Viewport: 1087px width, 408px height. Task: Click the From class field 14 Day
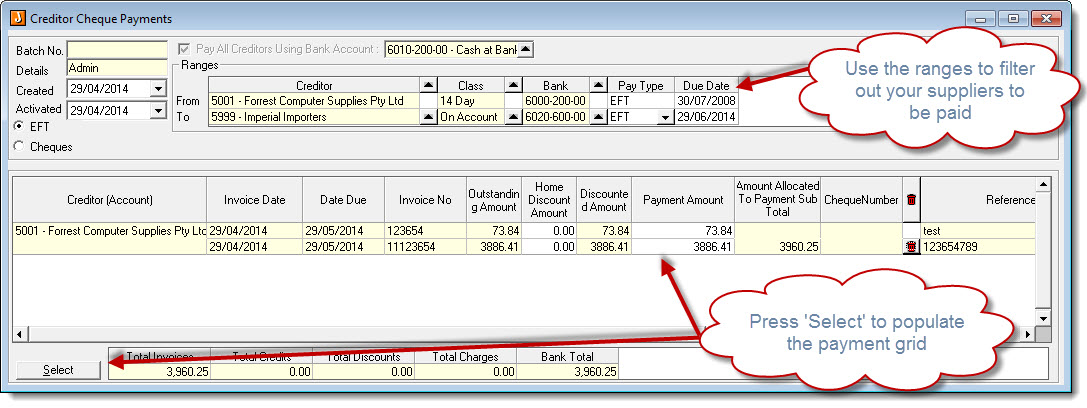coord(471,101)
